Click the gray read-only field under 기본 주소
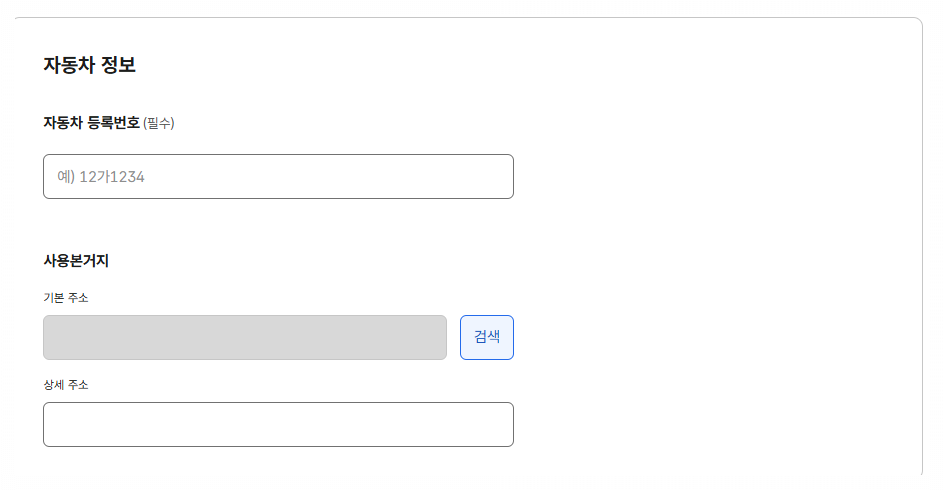Screen dimensions: 944x490 coord(245,337)
